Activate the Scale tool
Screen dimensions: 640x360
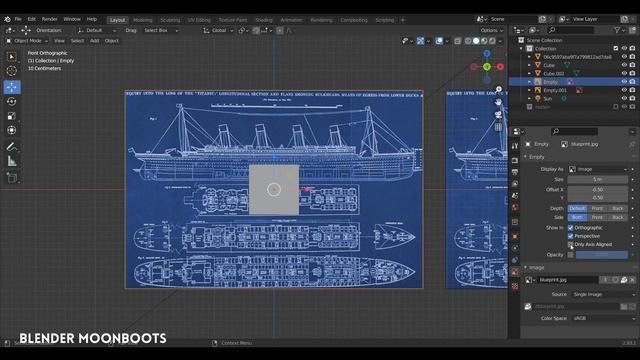(x=11, y=116)
